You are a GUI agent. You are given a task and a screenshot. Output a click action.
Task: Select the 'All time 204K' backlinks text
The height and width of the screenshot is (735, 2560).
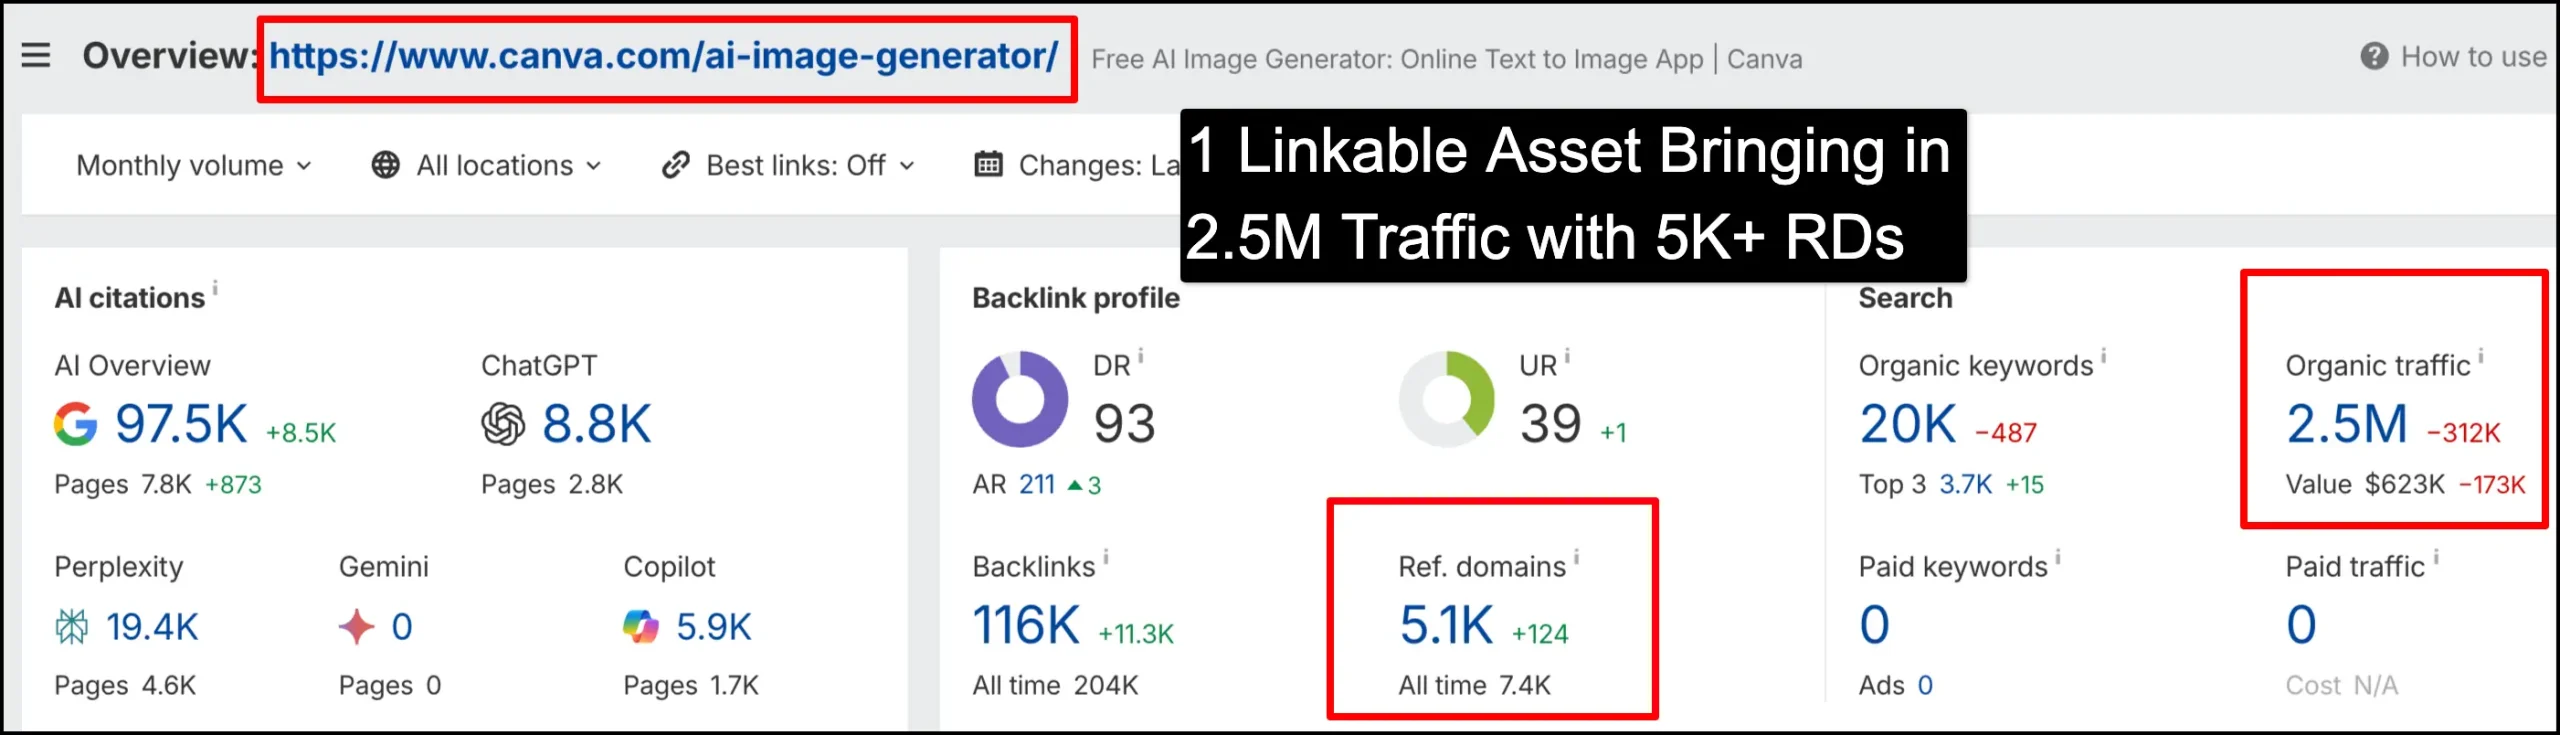tap(1055, 686)
